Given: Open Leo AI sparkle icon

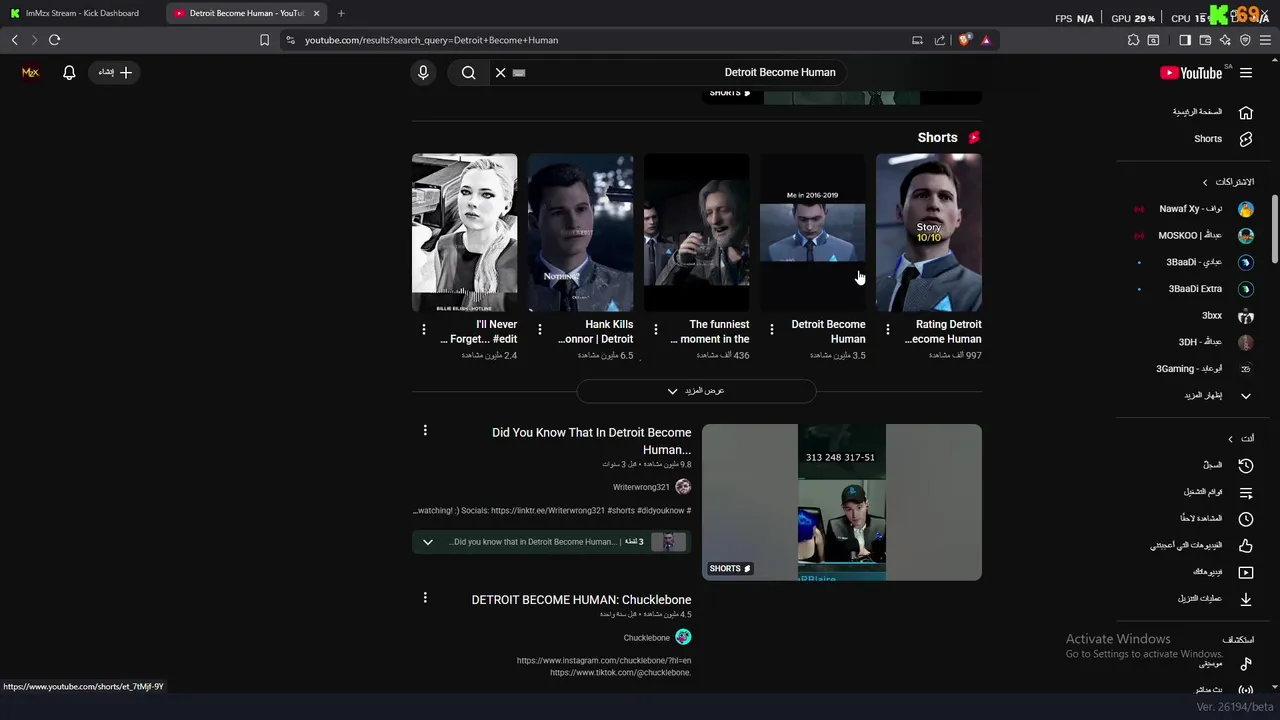Looking at the screenshot, I should coord(1225,40).
